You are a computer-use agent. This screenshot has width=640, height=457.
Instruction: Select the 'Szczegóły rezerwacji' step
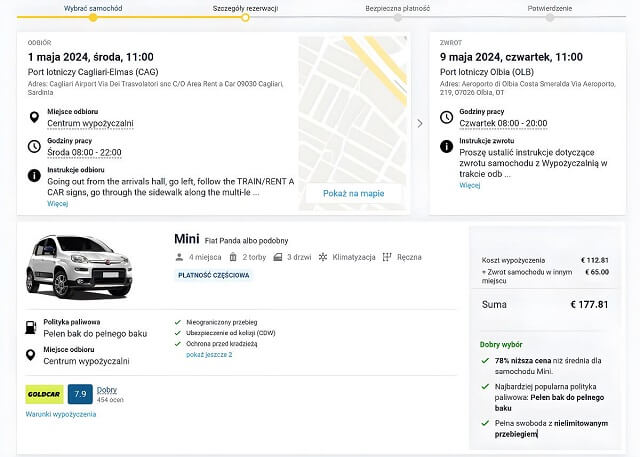[x=244, y=7]
